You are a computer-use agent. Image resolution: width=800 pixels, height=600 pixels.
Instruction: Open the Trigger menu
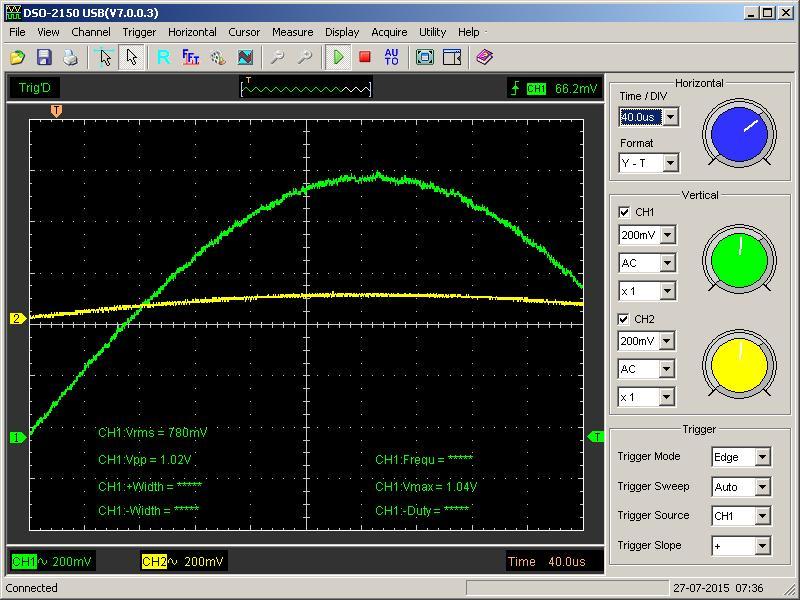139,32
